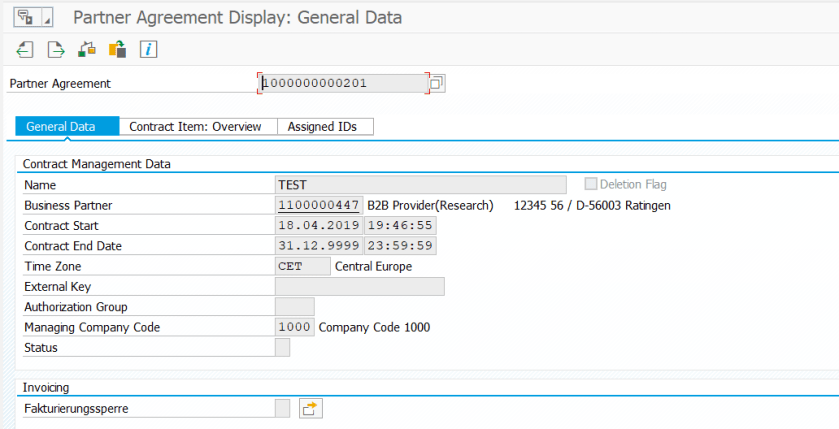Screen dimensions: 839x429
Task: Toggle the Deletion Flag checkbox
Action: (x=591, y=184)
